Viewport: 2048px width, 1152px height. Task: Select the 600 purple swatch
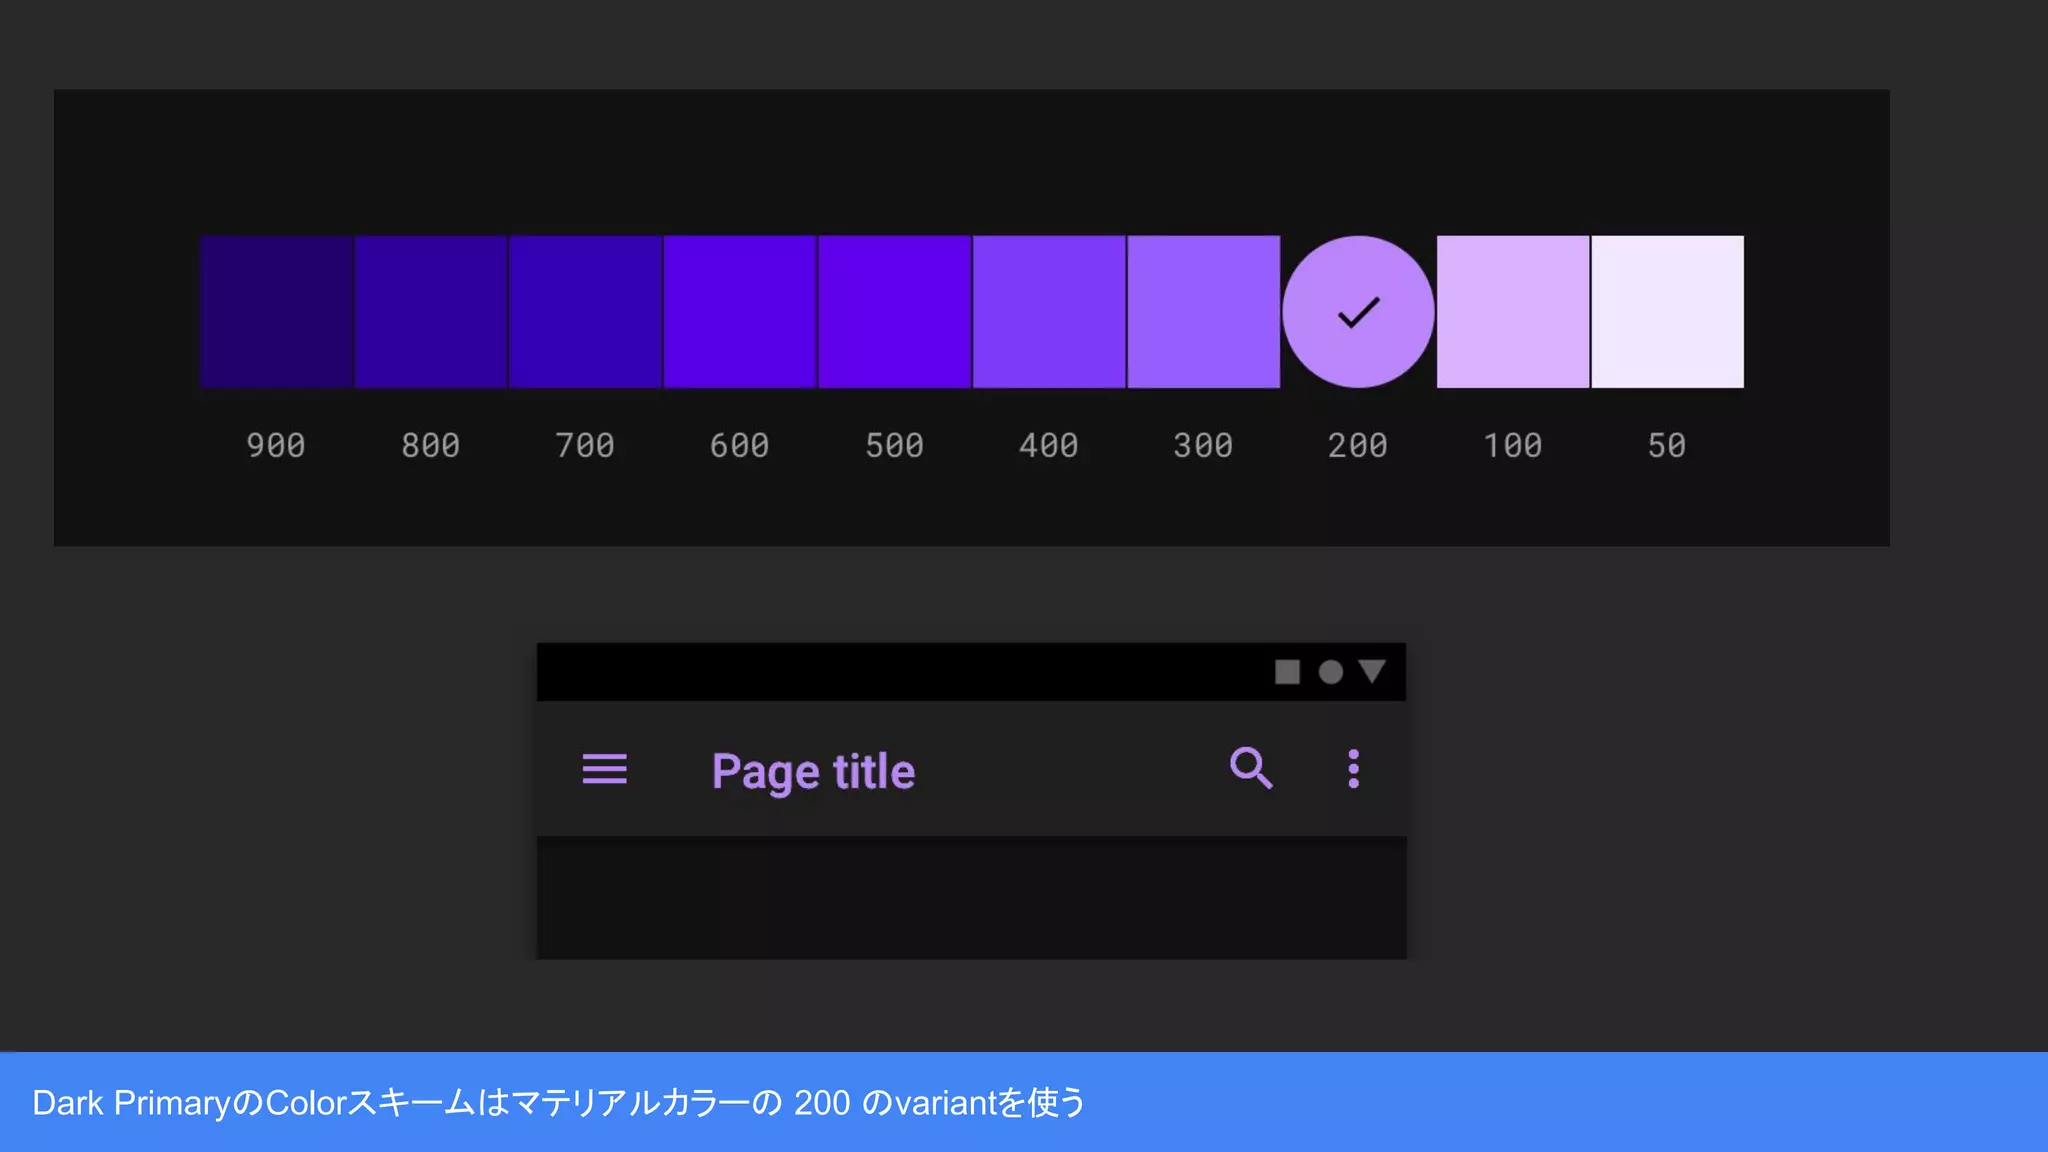point(740,312)
